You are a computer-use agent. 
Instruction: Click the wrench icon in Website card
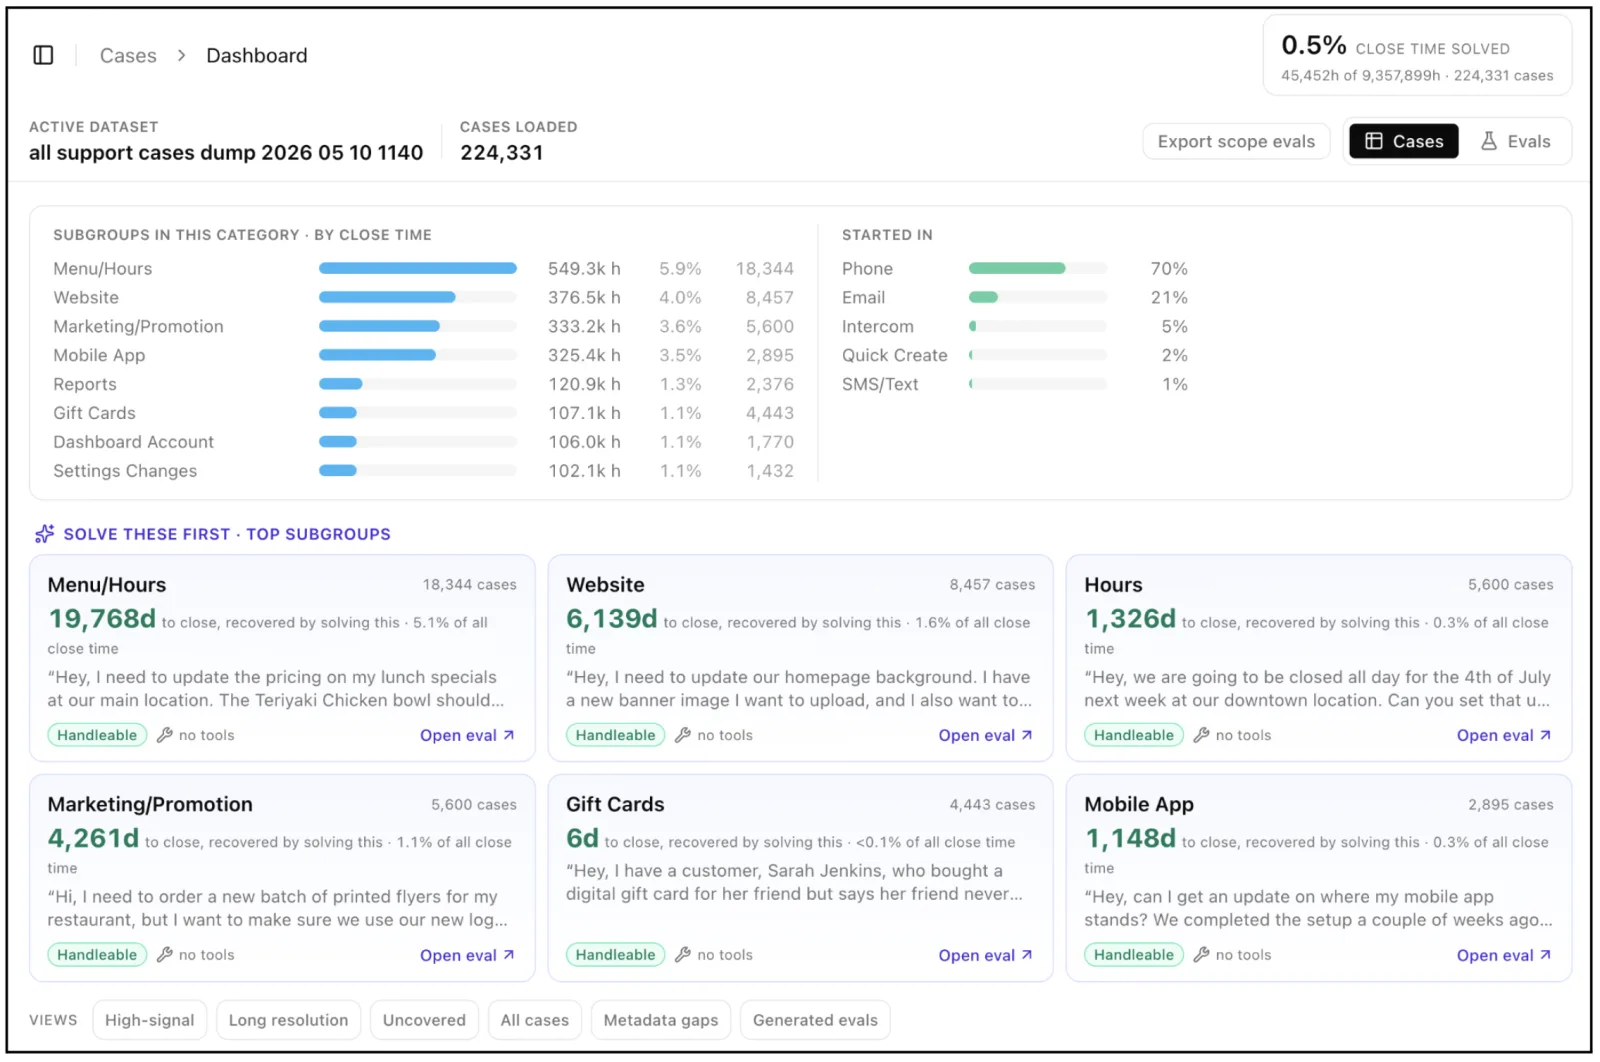tap(683, 735)
